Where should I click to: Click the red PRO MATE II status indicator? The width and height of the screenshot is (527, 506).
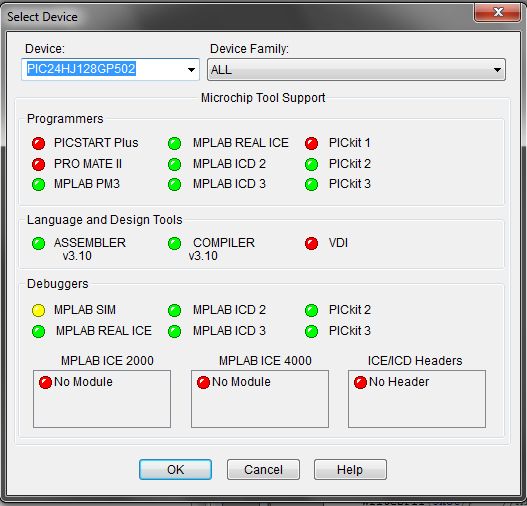click(38, 164)
